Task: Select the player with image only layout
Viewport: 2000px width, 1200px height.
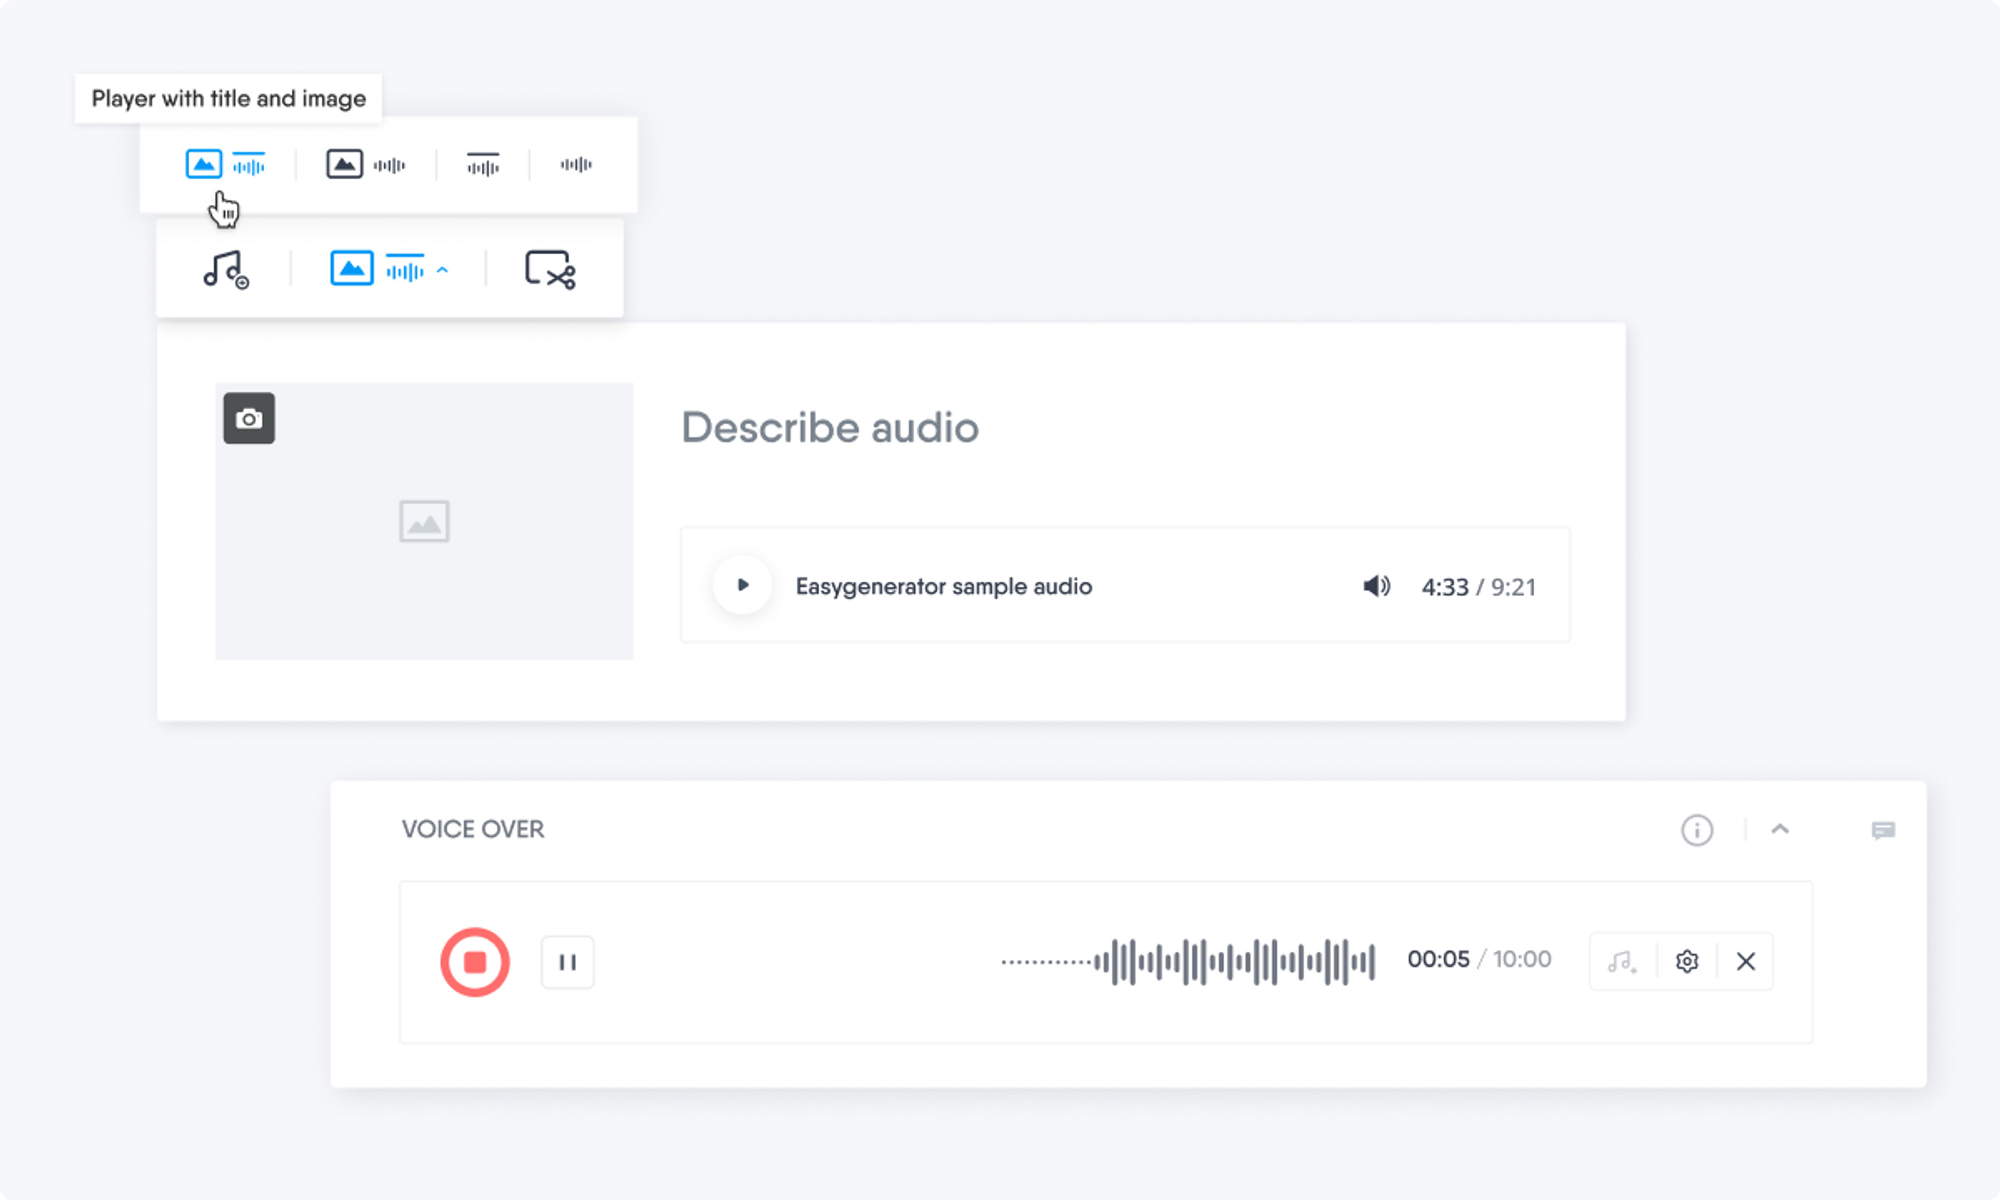Action: [x=367, y=163]
